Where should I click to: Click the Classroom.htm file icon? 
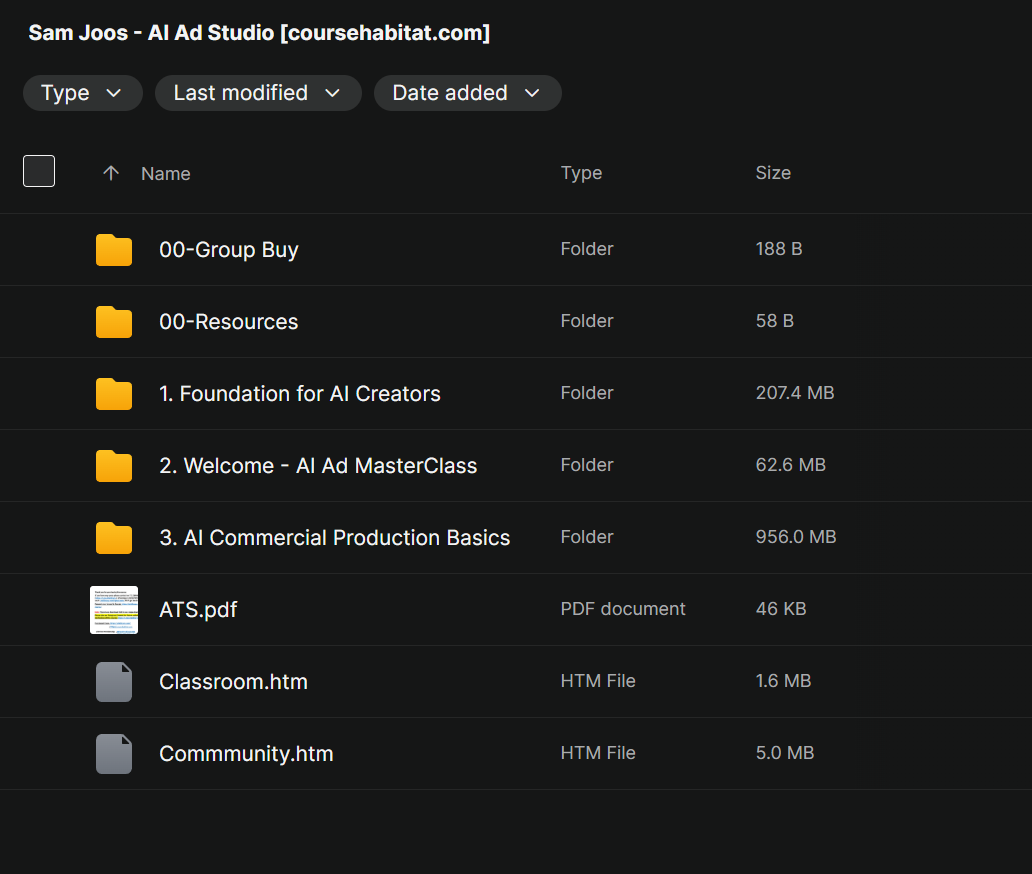click(x=114, y=682)
